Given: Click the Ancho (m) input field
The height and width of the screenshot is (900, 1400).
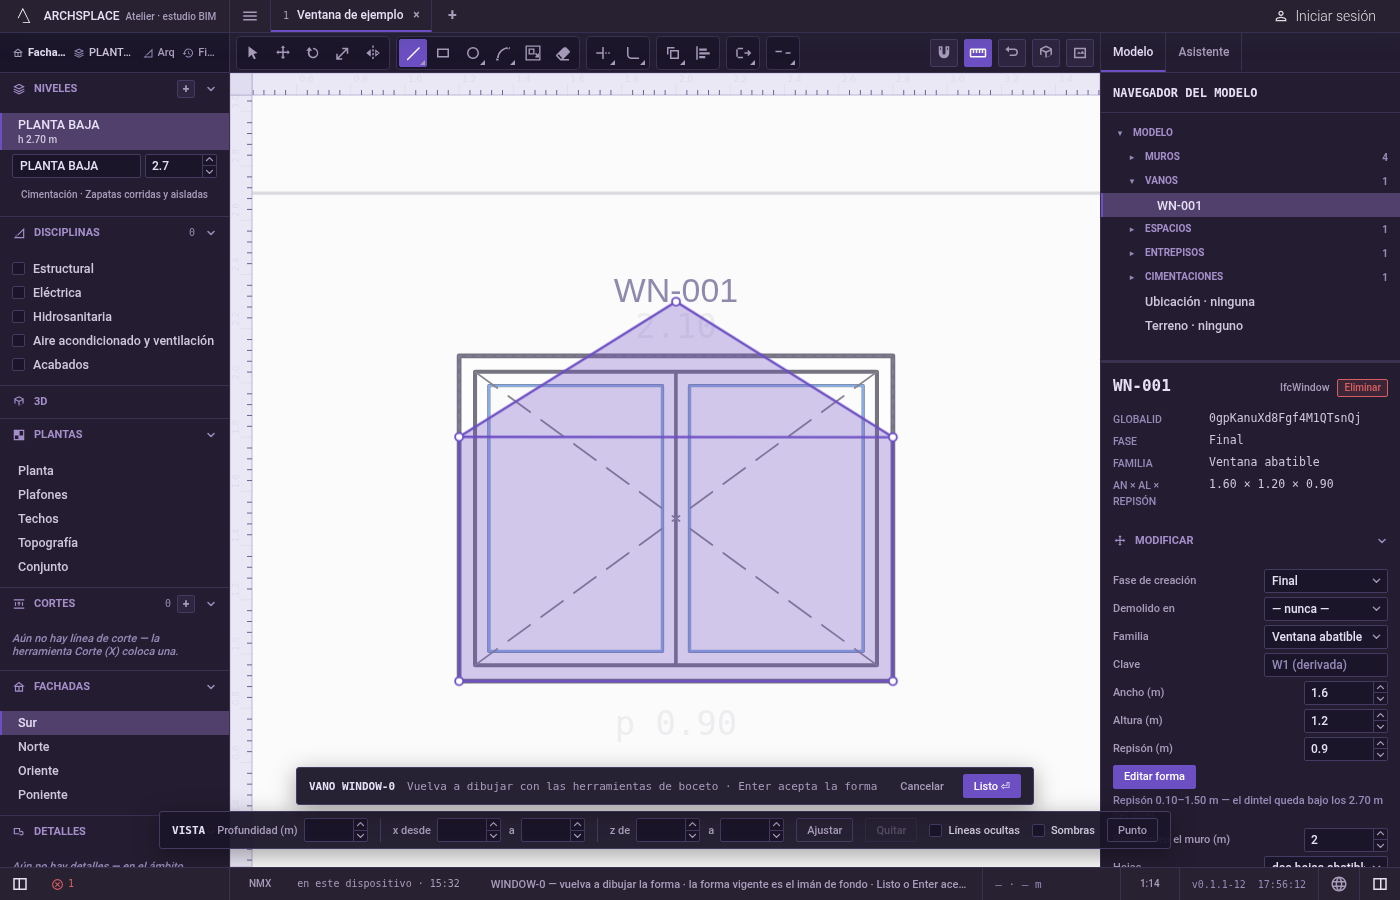Looking at the screenshot, I should [1339, 693].
